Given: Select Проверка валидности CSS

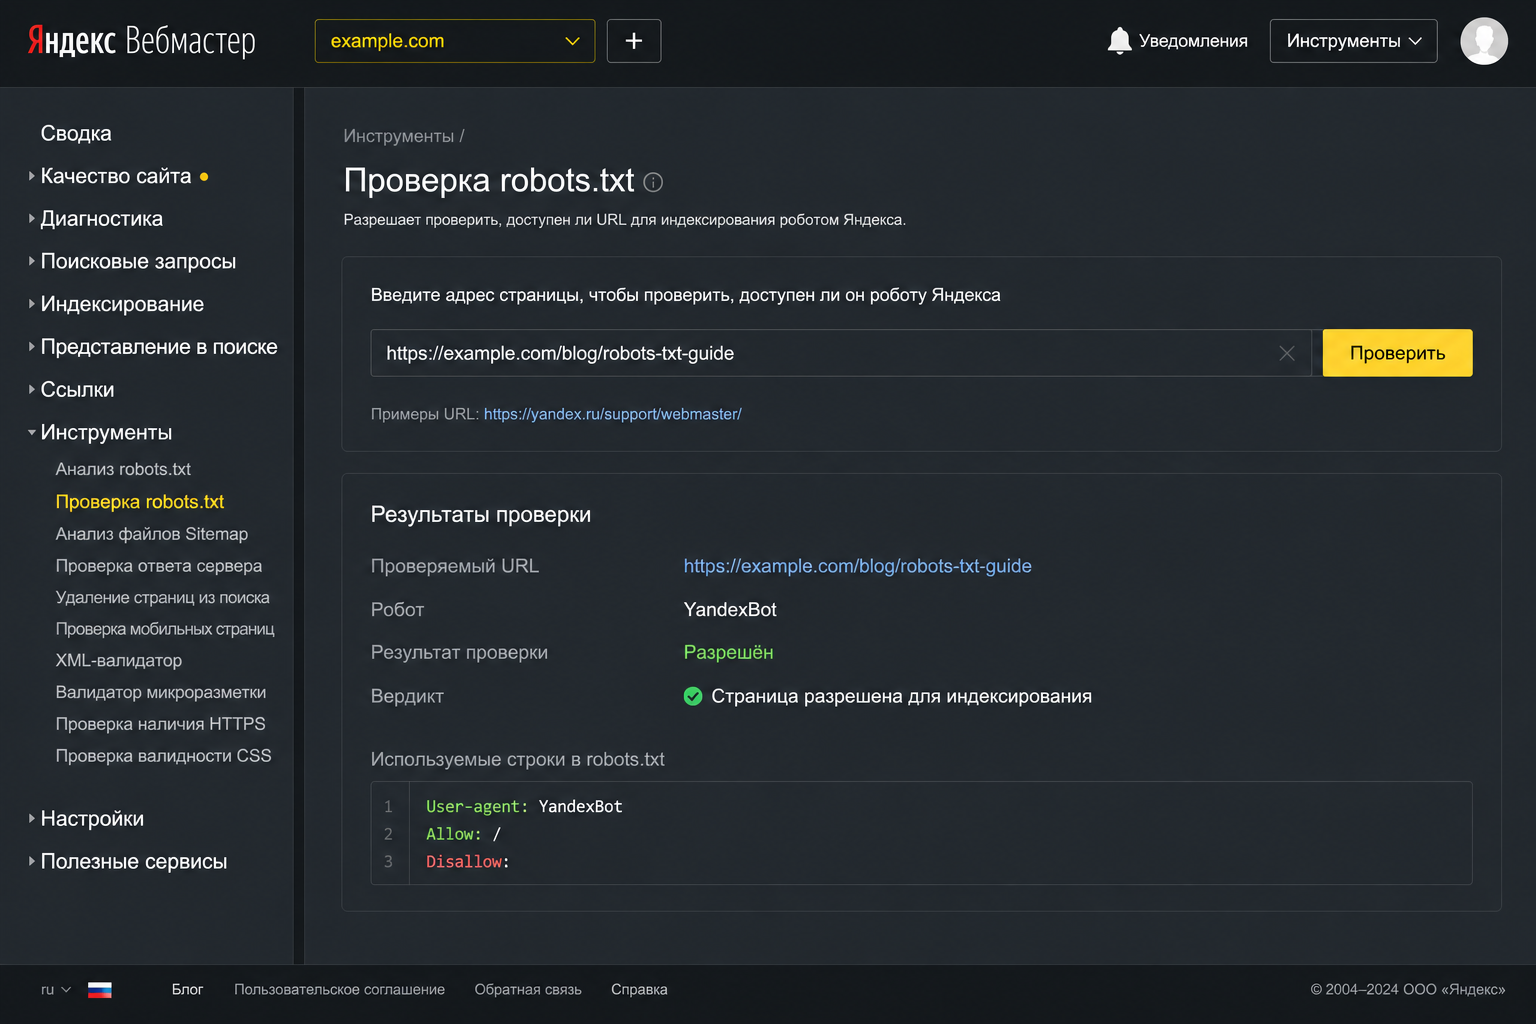Looking at the screenshot, I should point(164,756).
